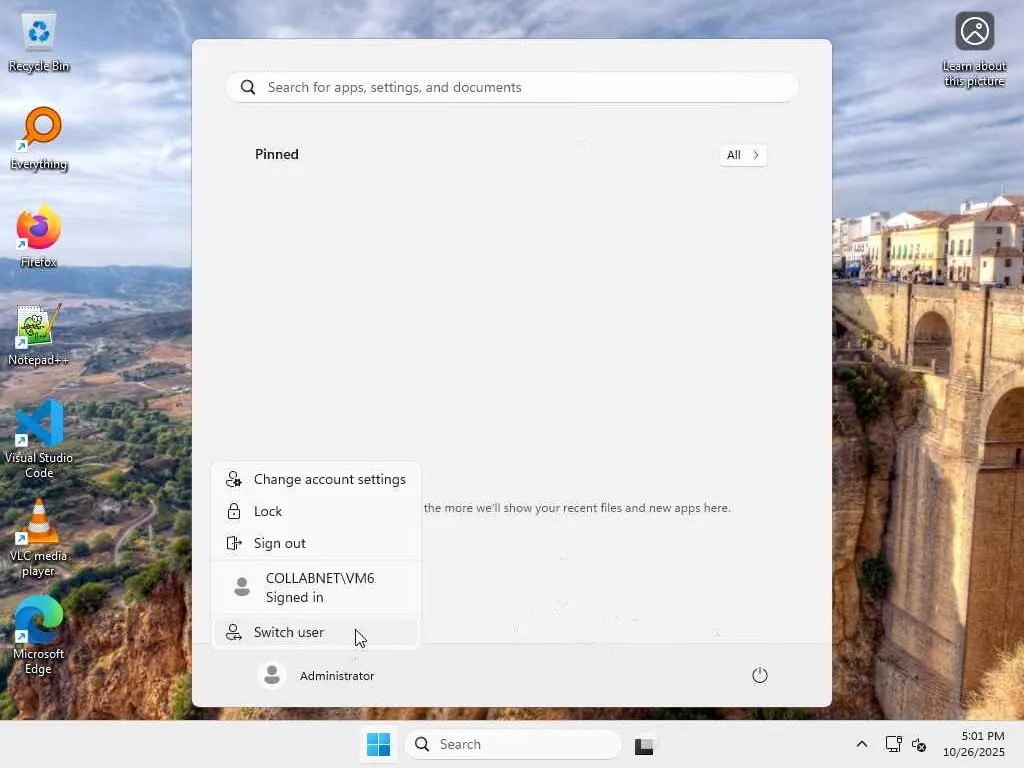Click the Administrator account name
1024x768 pixels.
pos(337,676)
